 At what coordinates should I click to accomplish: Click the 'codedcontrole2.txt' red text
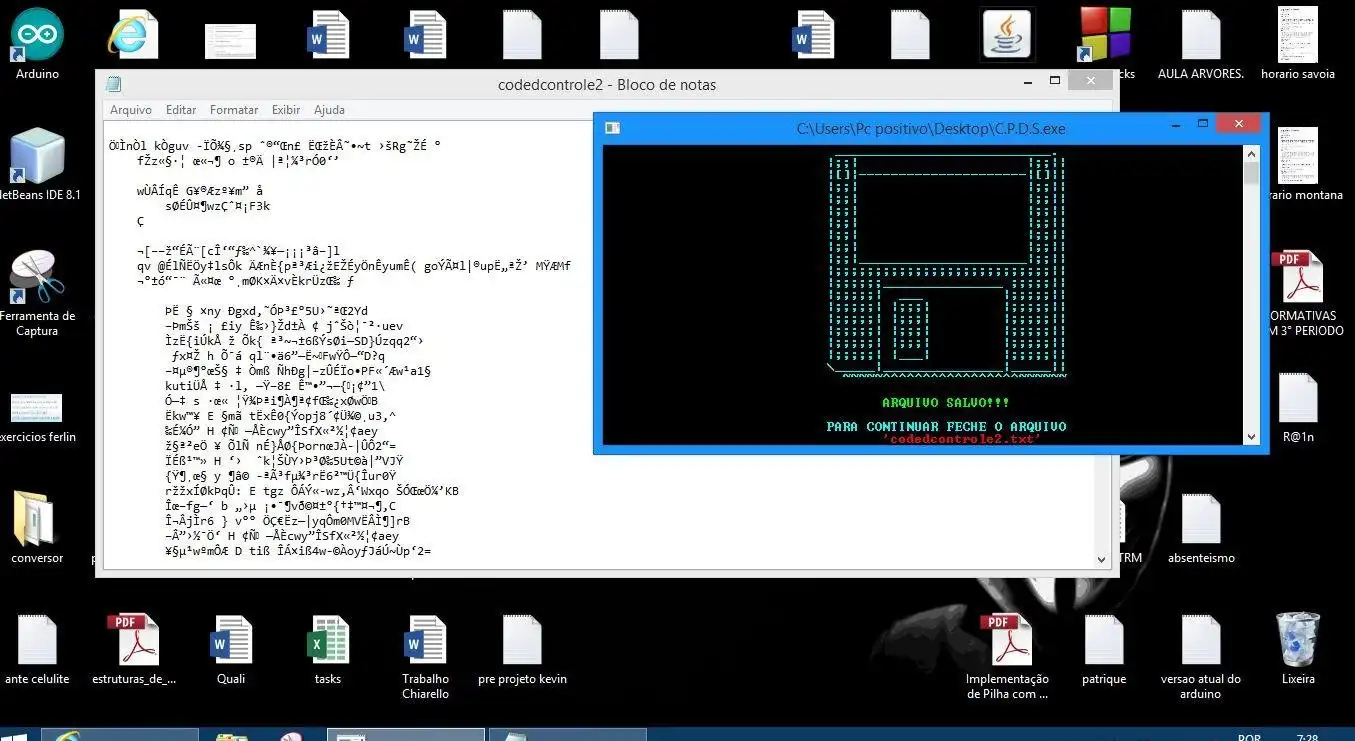click(x=962, y=439)
